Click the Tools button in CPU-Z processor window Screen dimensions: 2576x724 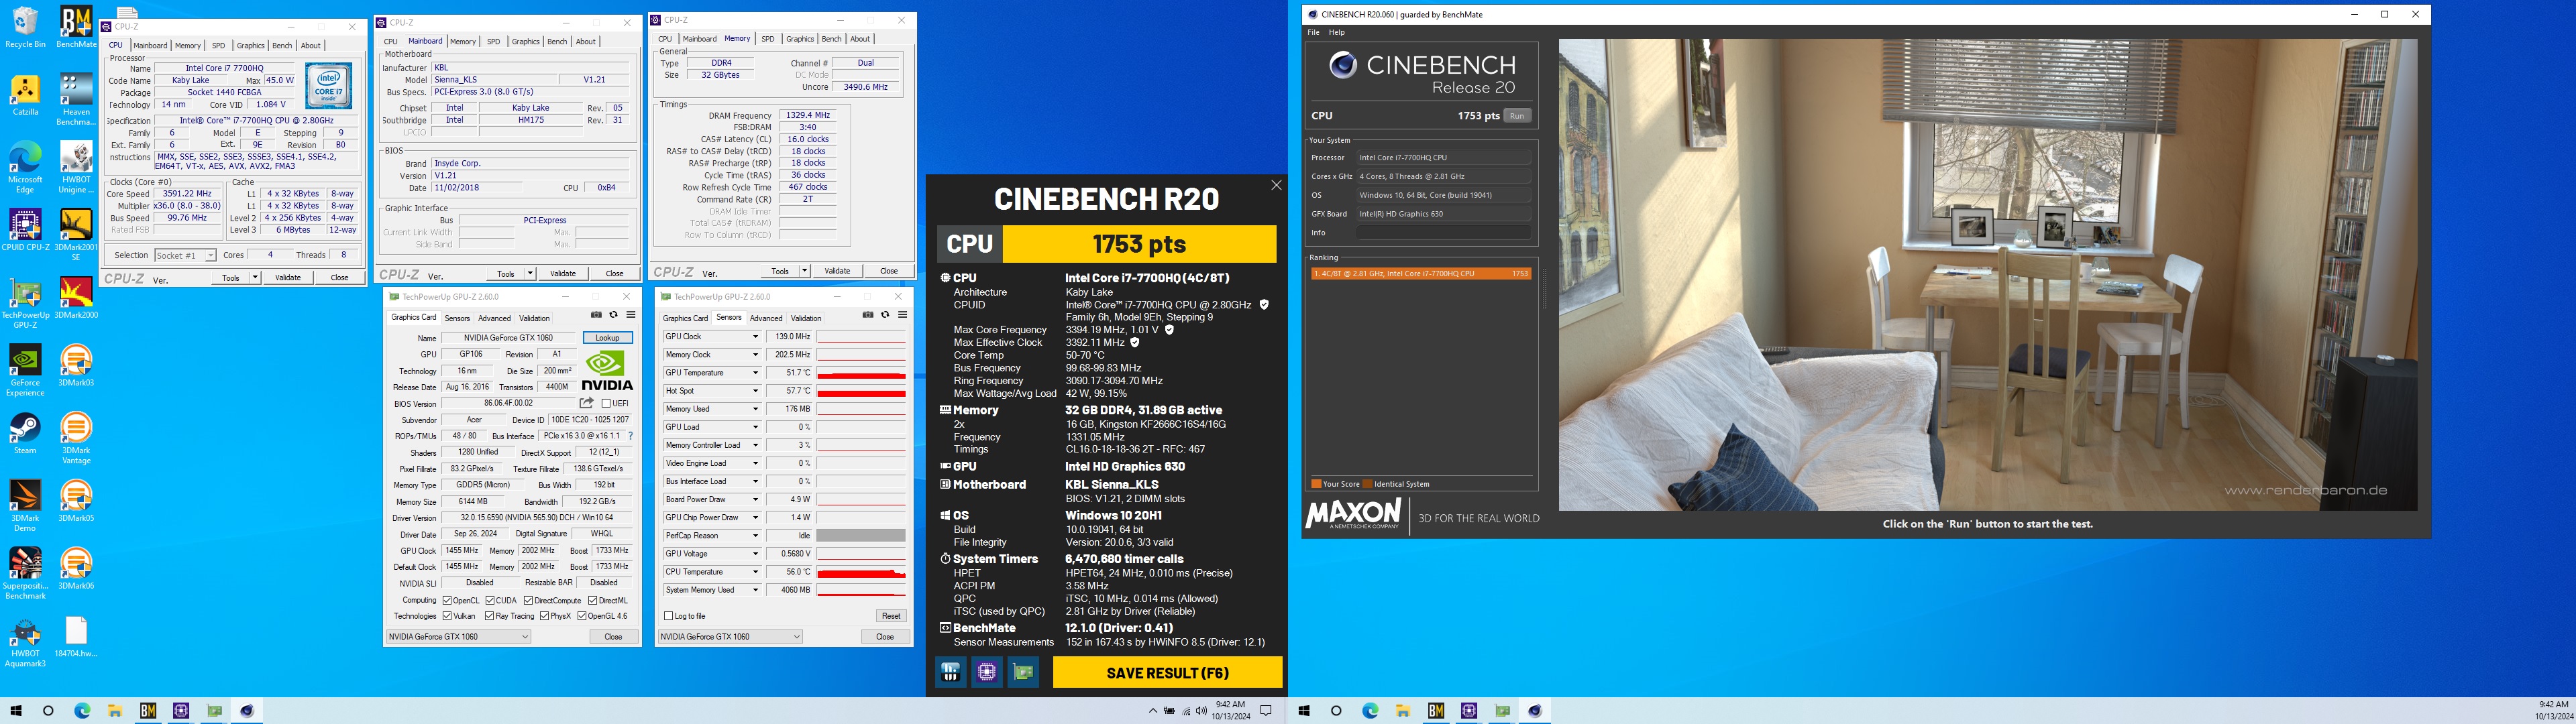click(231, 278)
